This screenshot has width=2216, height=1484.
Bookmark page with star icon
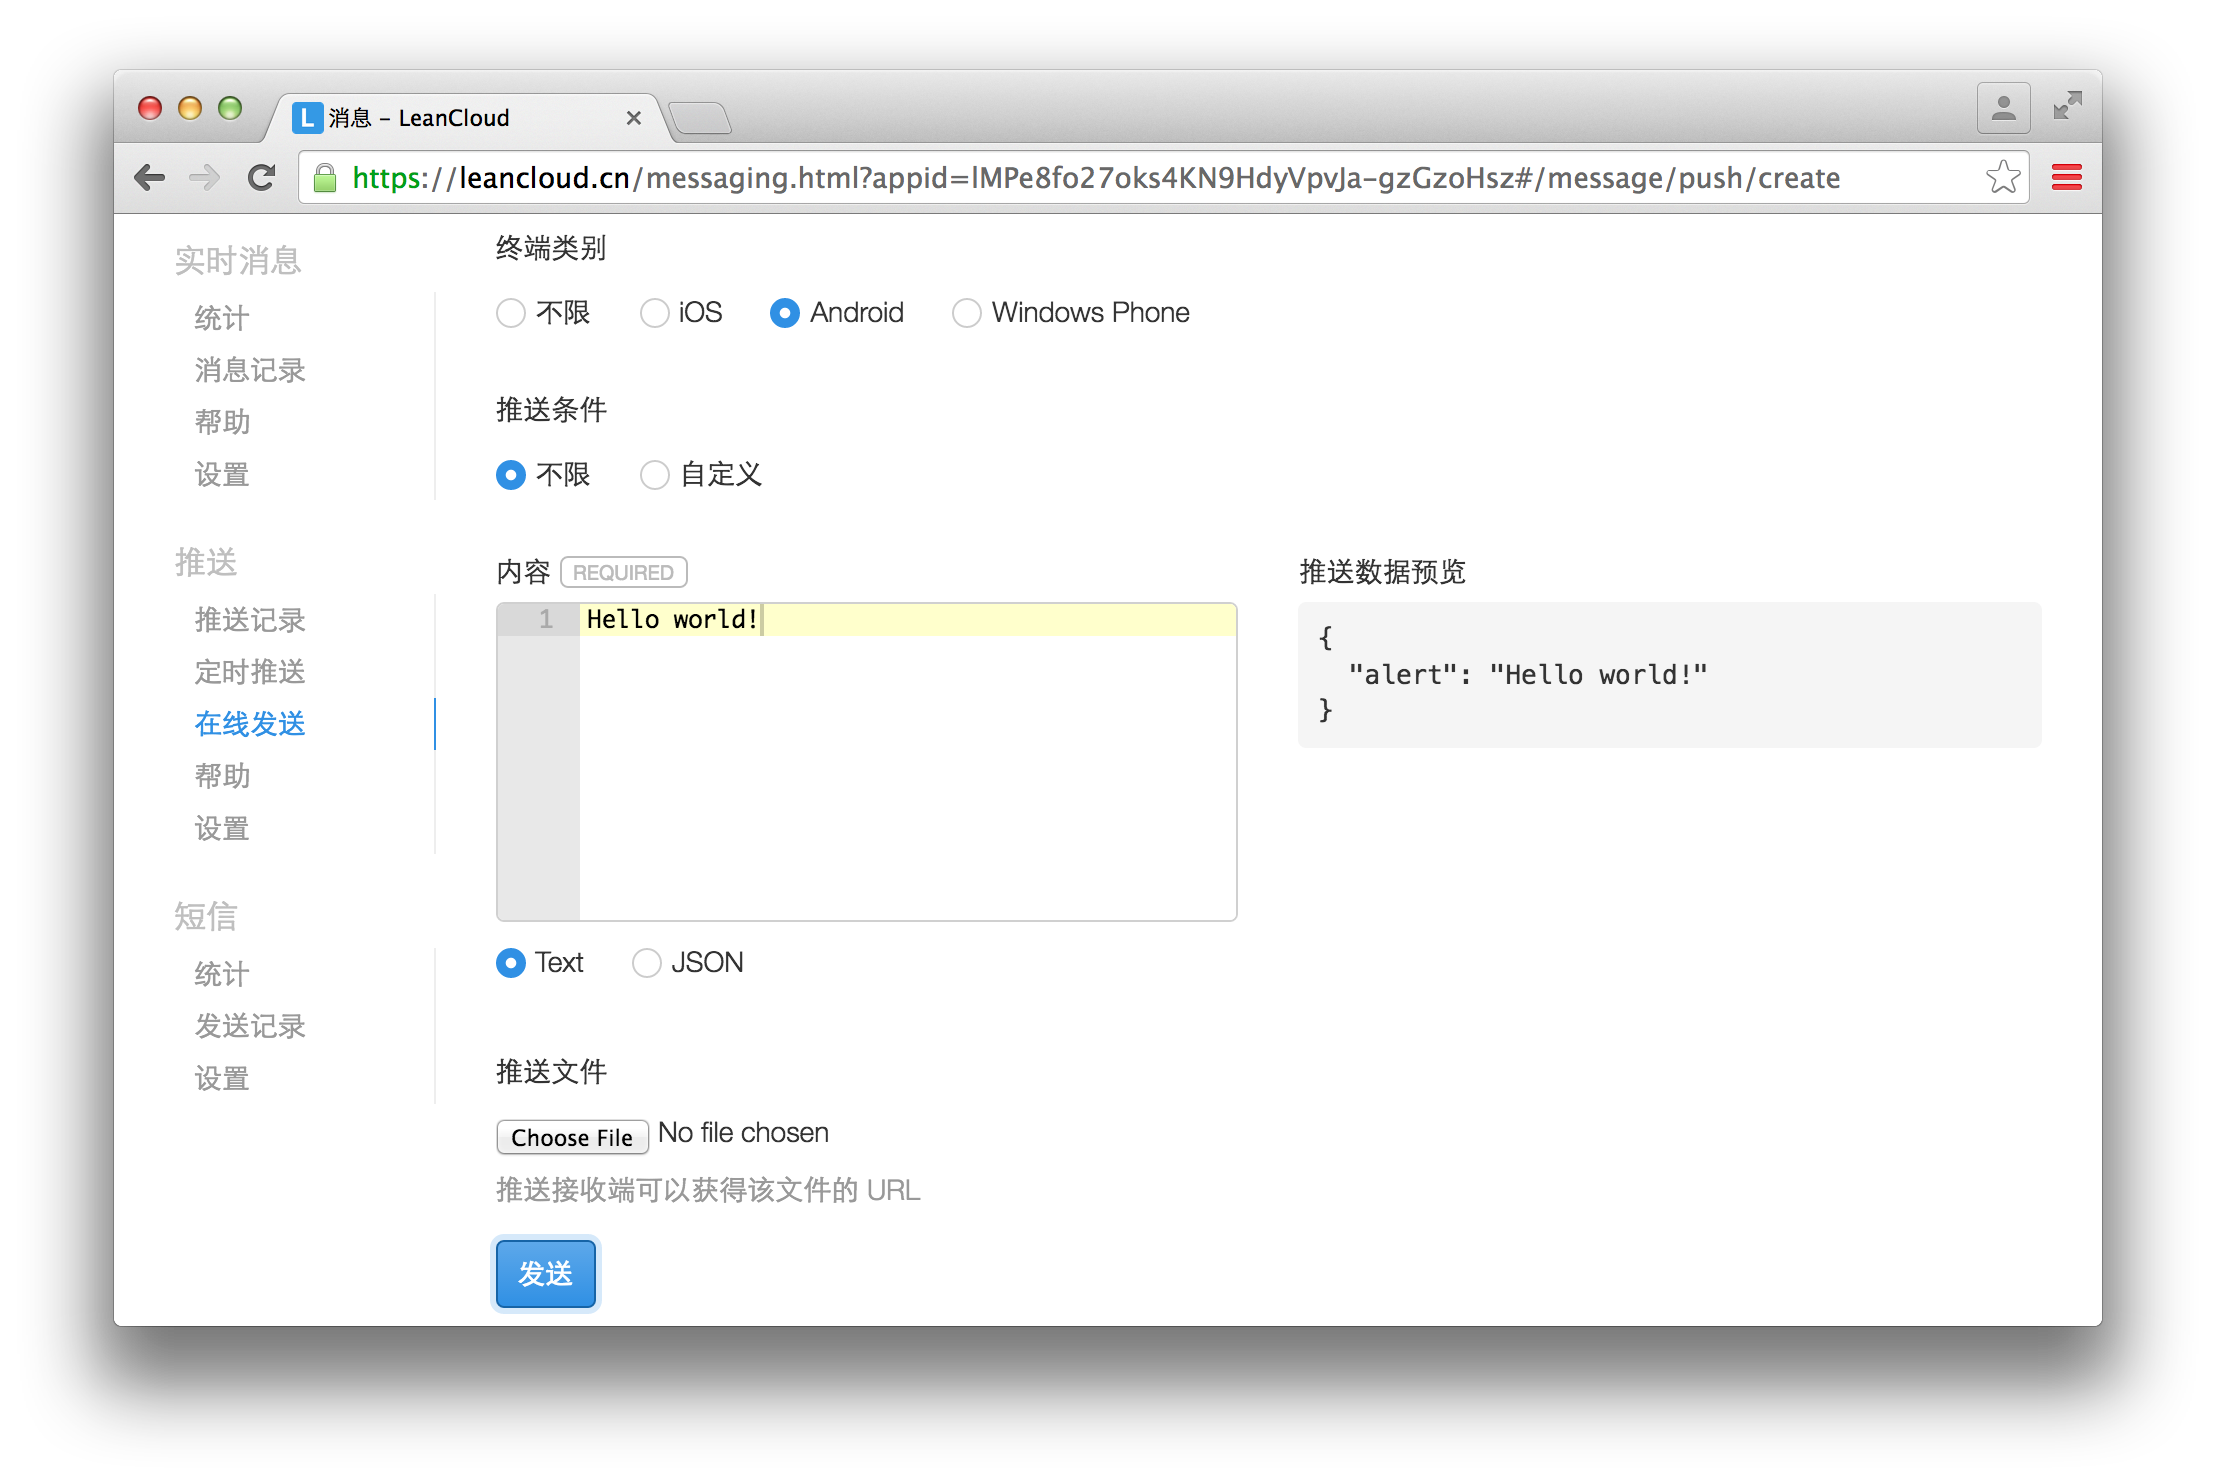[2002, 178]
